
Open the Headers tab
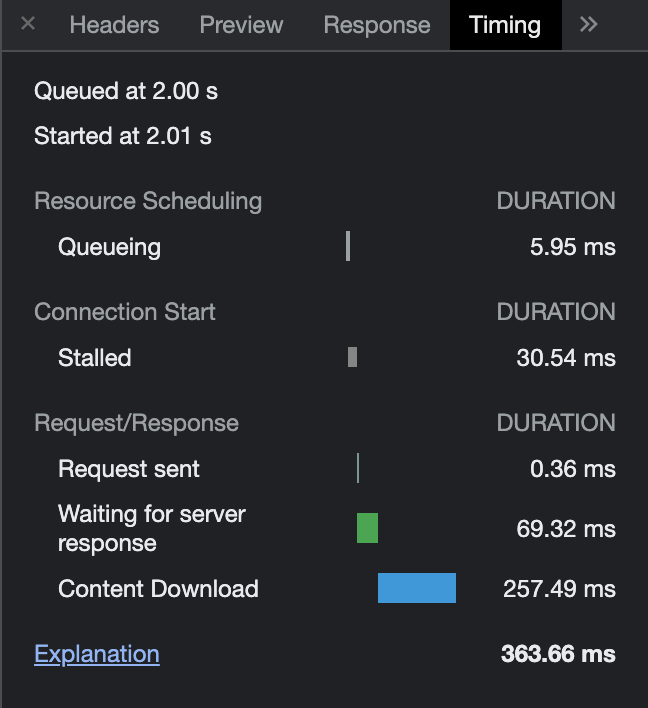click(114, 25)
